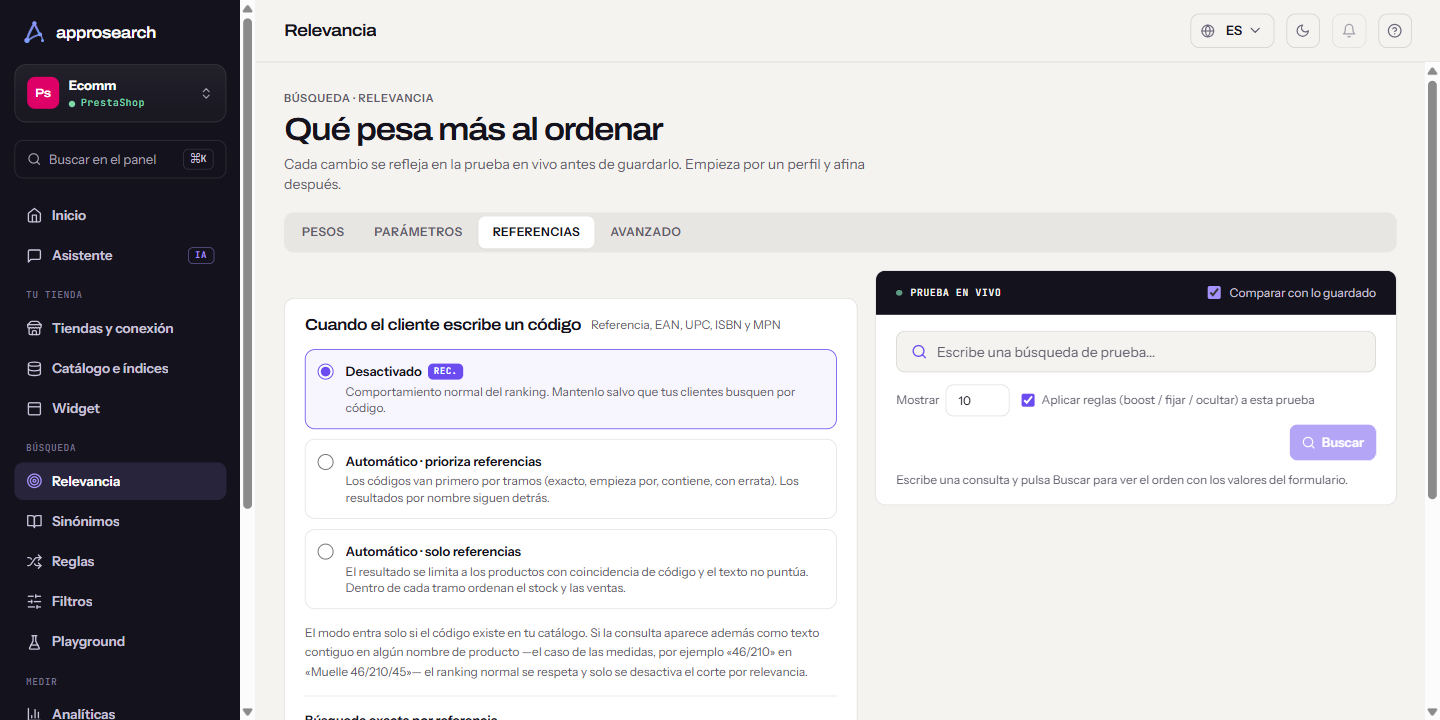Select Automático · solo referencias radio
1440x720 pixels.
(326, 552)
